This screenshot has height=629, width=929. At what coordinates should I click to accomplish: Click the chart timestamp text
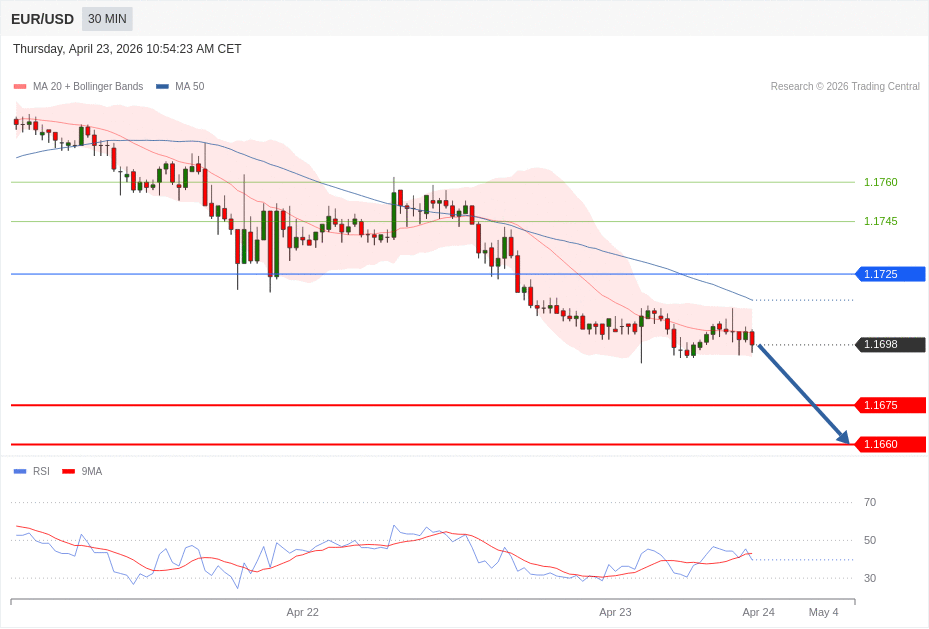[127, 49]
